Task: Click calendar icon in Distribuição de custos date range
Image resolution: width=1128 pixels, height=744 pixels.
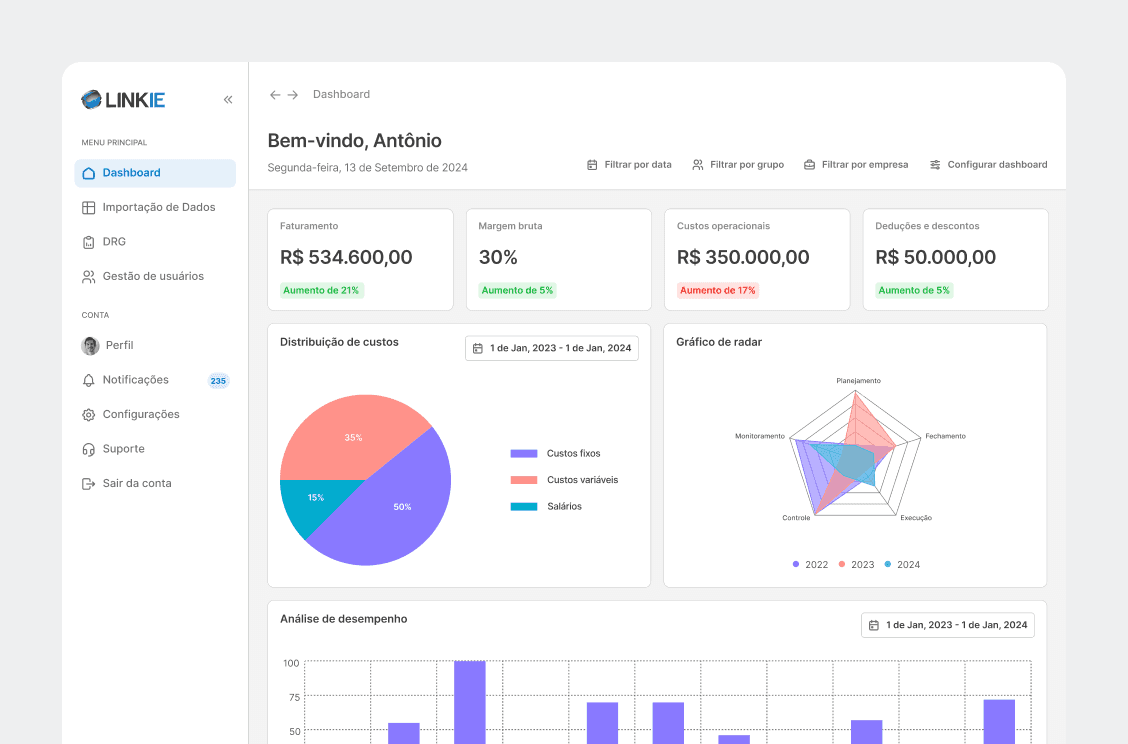Action: click(x=478, y=348)
